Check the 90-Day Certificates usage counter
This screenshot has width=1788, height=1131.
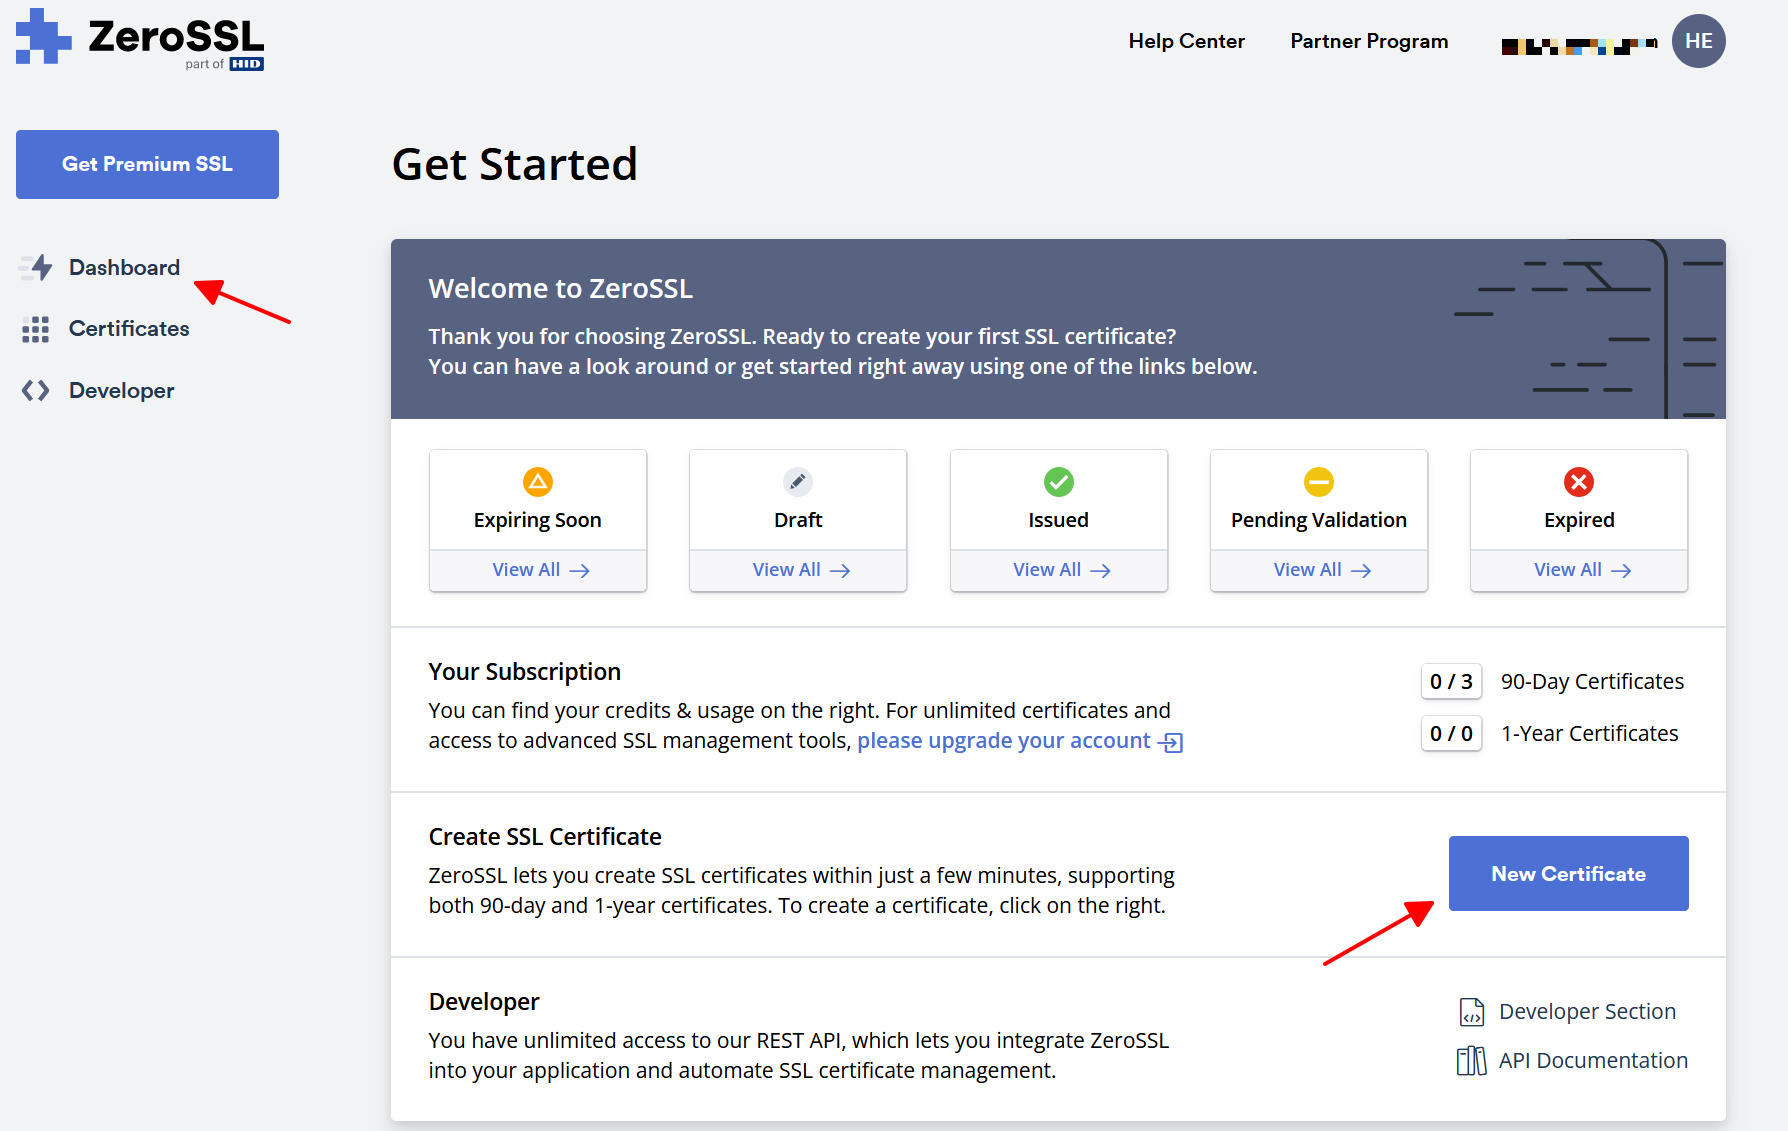coord(1451,681)
